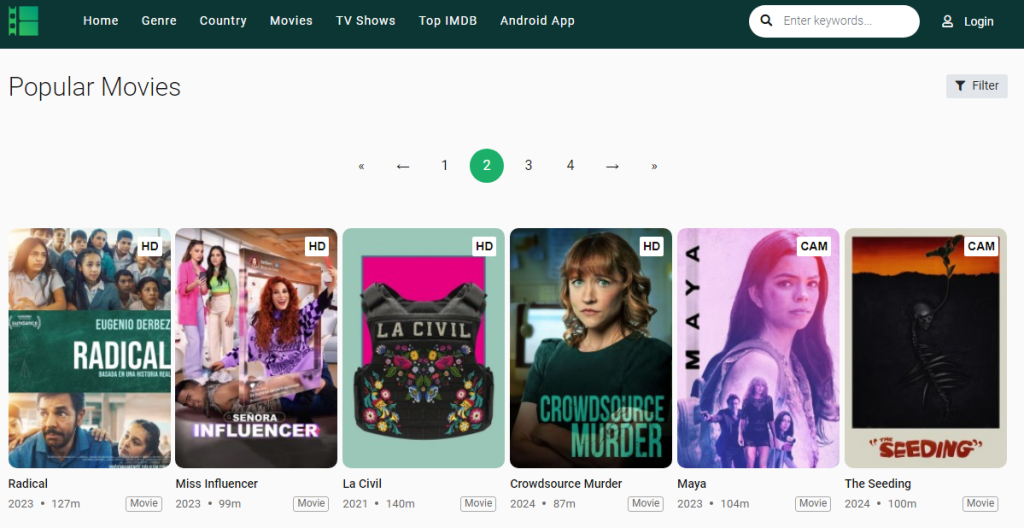
Task: Click HD badge on Radical poster
Action: tap(150, 246)
